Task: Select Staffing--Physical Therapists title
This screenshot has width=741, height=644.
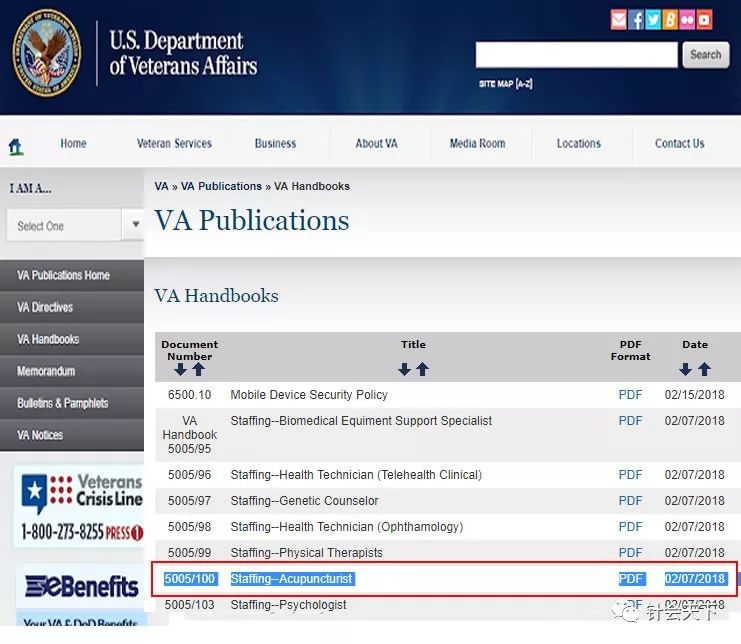Action: coord(307,552)
